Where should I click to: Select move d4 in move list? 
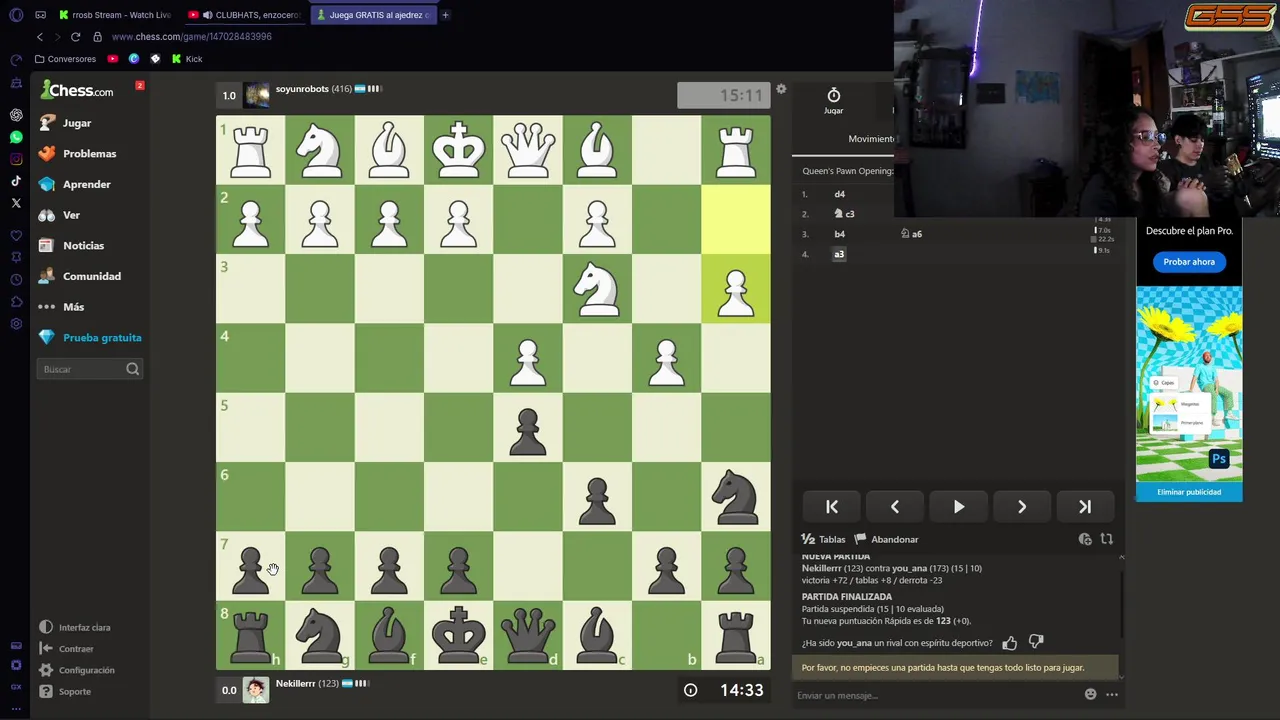coord(839,194)
